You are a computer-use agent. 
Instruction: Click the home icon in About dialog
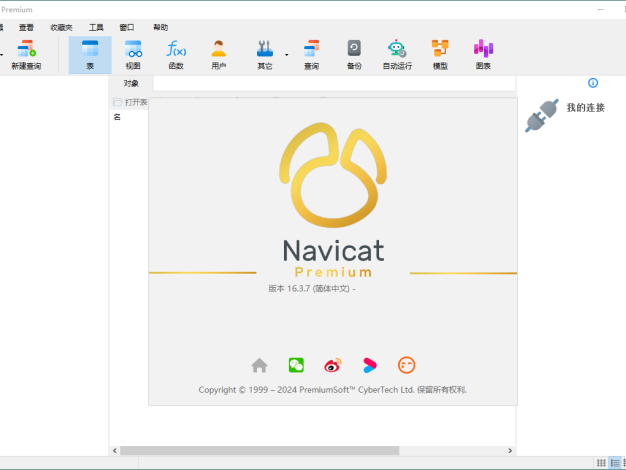coord(260,365)
